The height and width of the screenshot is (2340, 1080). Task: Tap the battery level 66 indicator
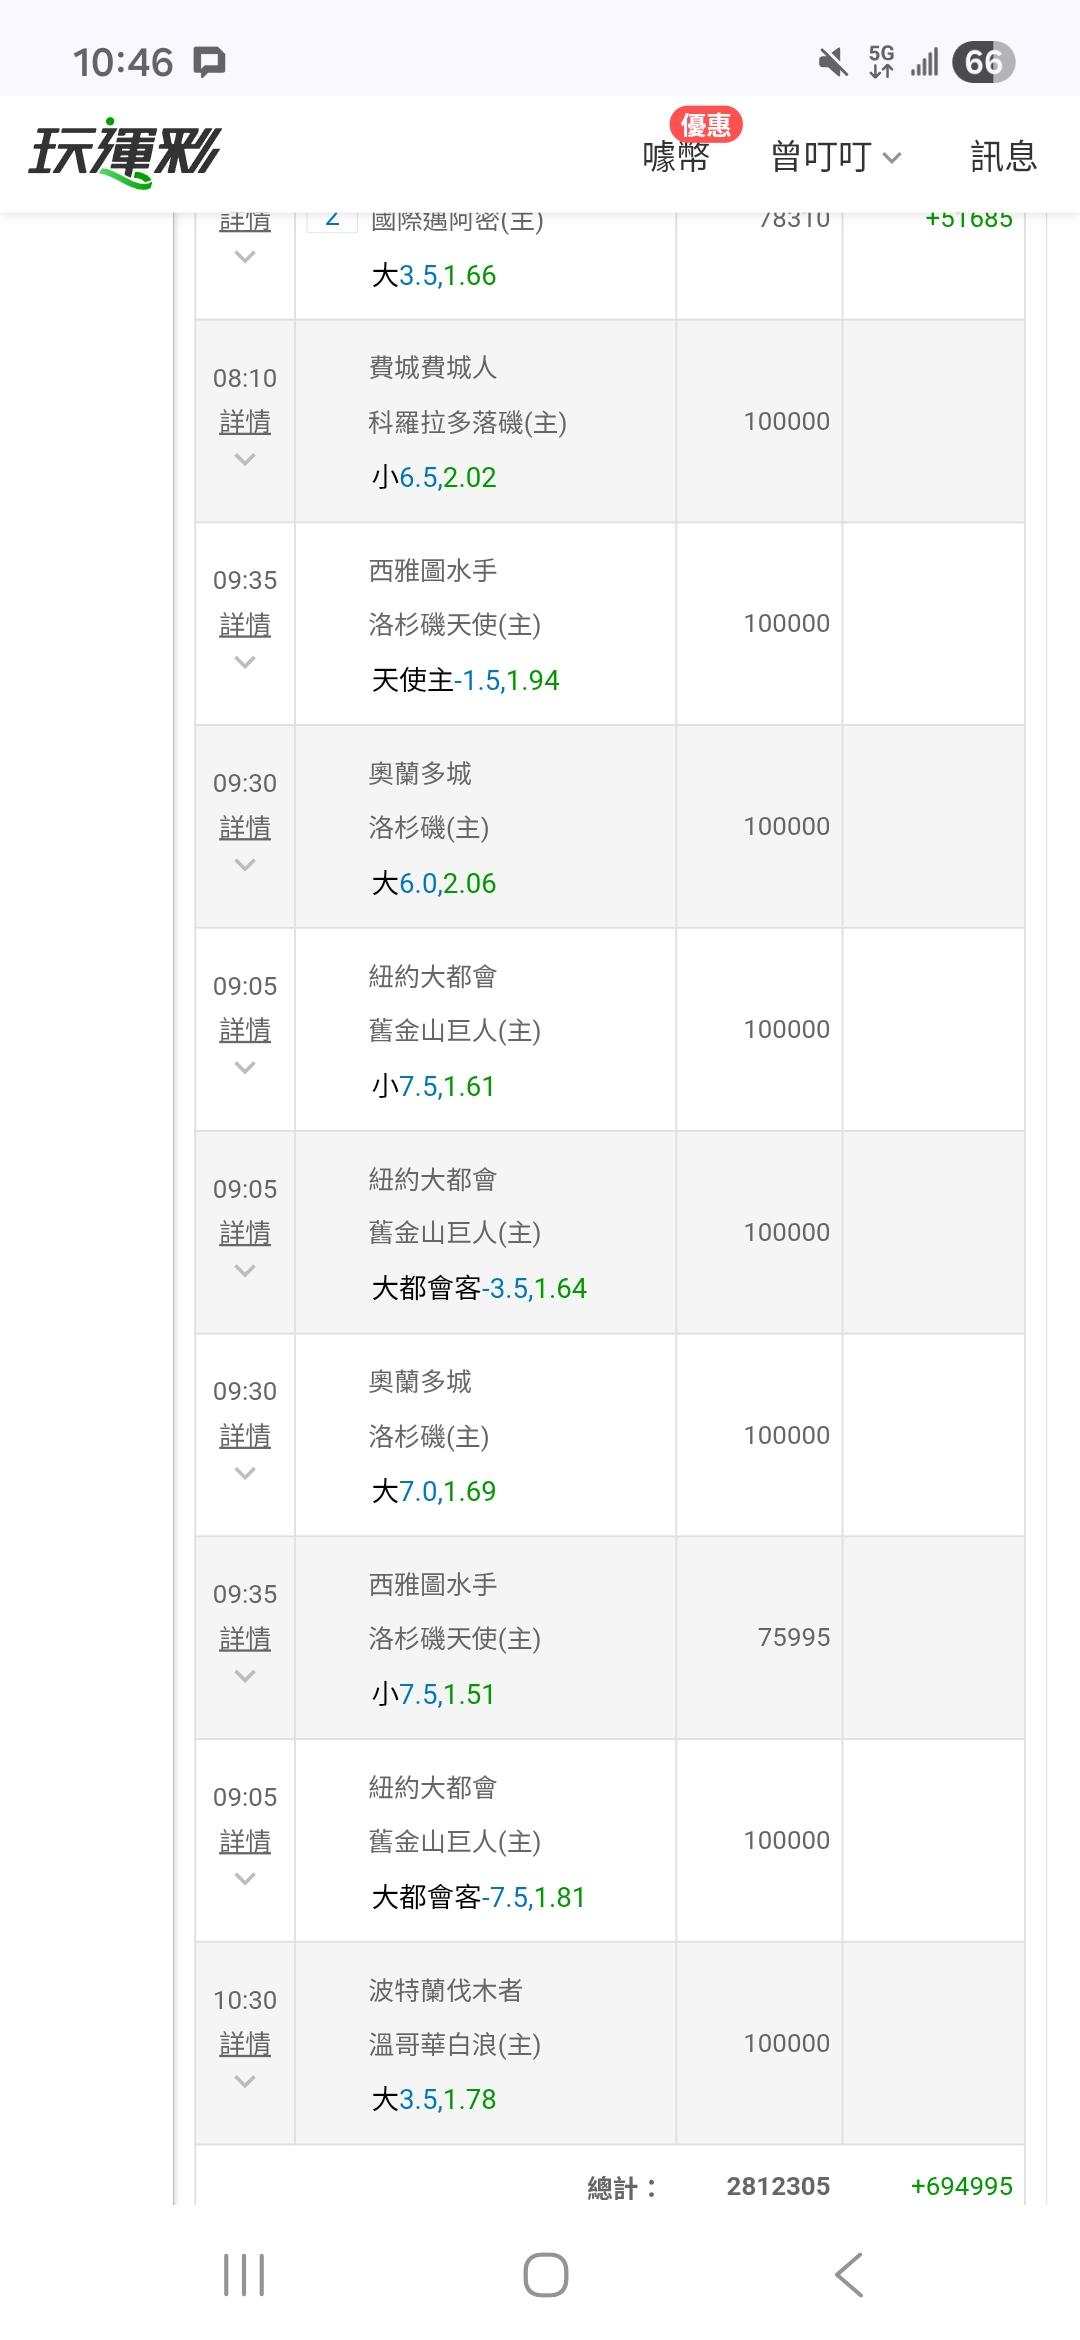983,63
